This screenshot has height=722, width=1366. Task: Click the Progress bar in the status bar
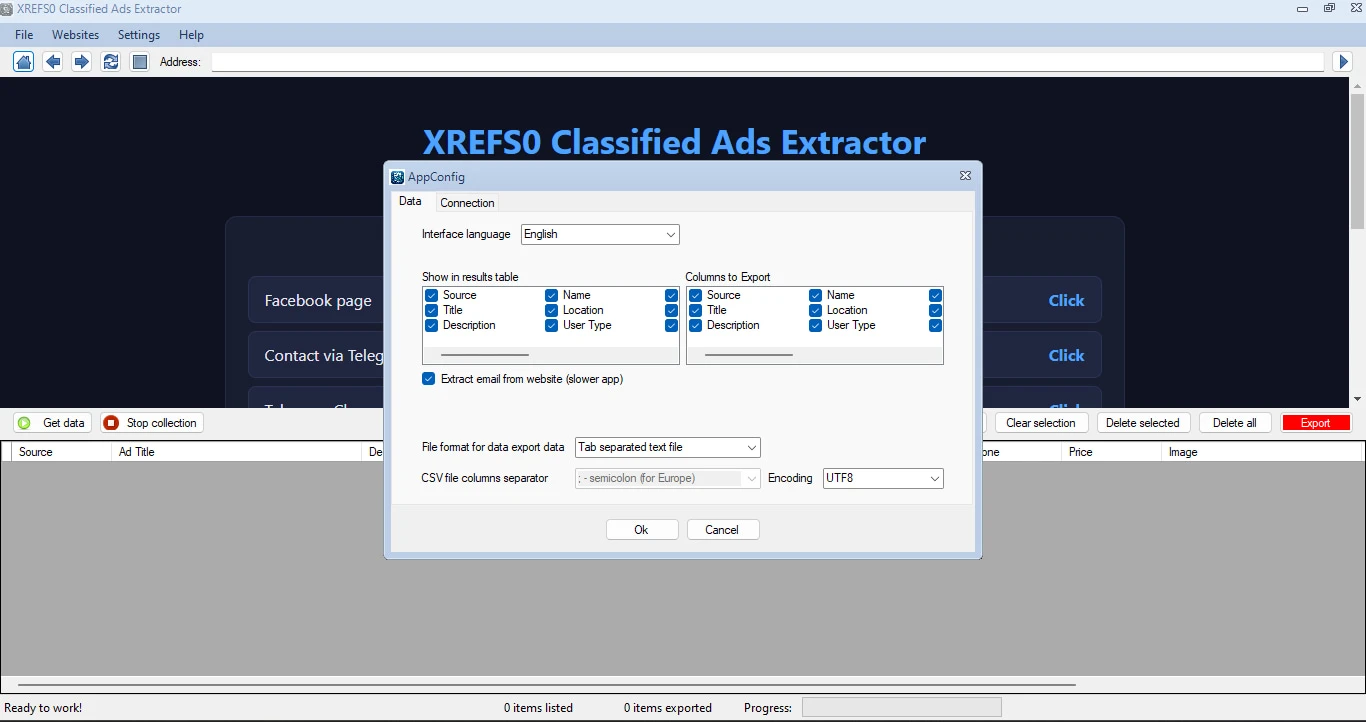point(901,708)
